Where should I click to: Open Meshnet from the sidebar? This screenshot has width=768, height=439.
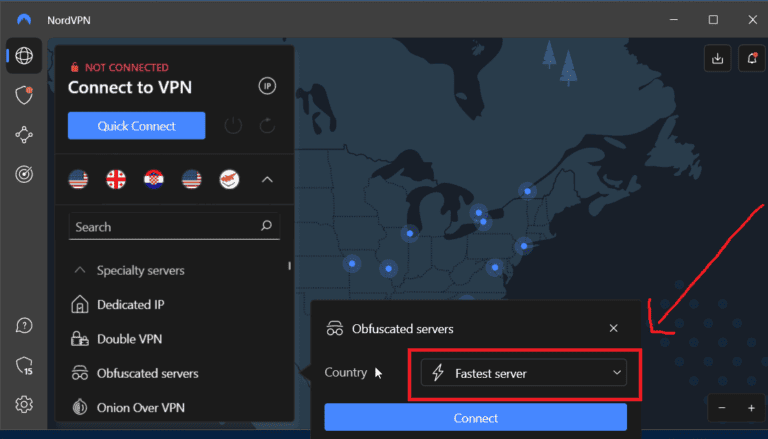[24, 134]
